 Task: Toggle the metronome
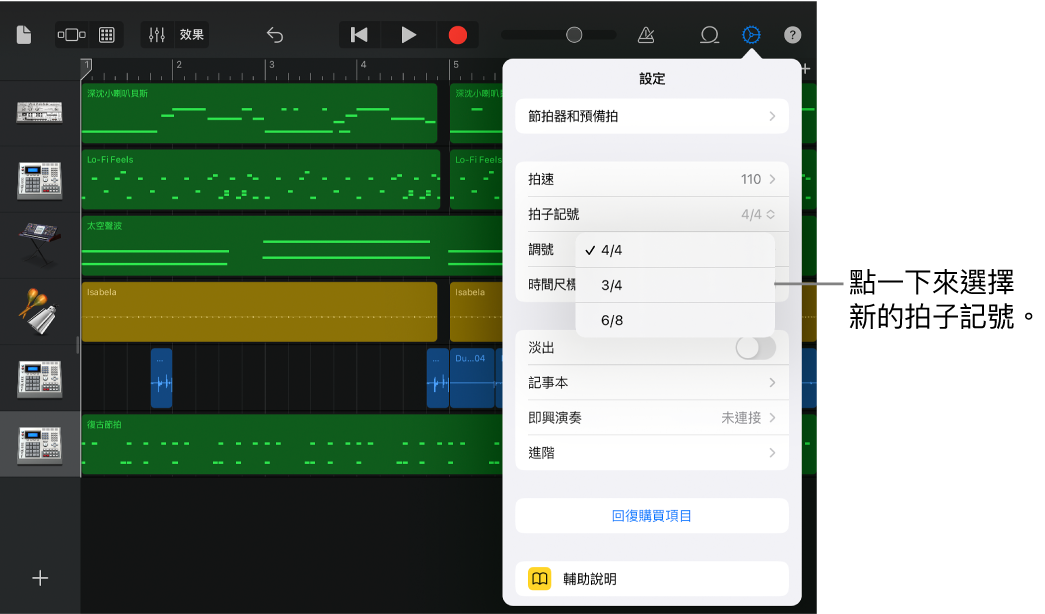click(x=645, y=34)
